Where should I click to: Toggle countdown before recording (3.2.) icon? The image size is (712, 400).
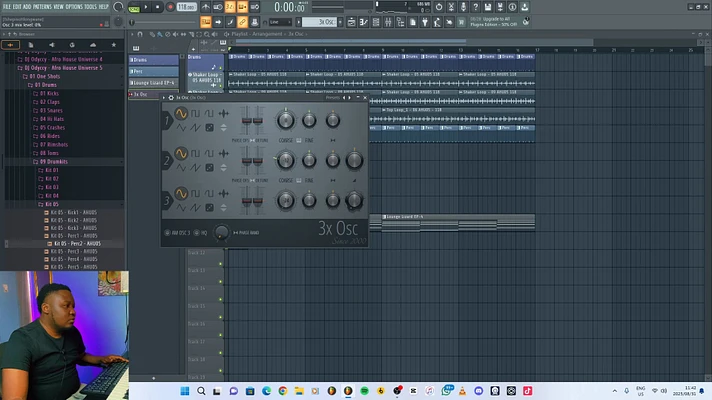coord(230,7)
